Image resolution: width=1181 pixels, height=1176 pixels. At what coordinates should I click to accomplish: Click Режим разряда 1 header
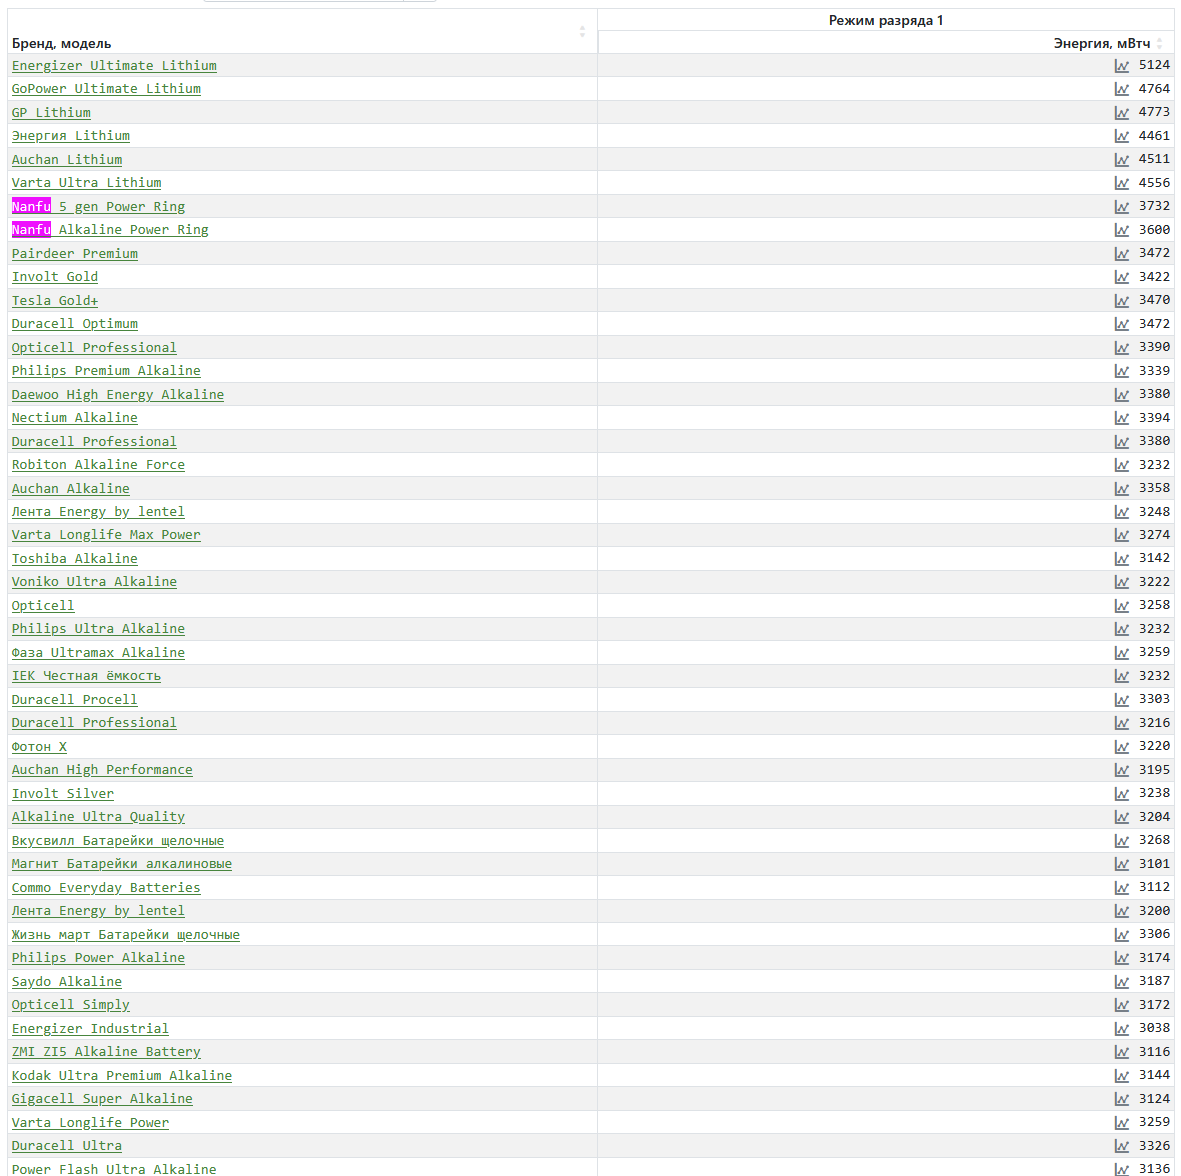click(x=886, y=20)
